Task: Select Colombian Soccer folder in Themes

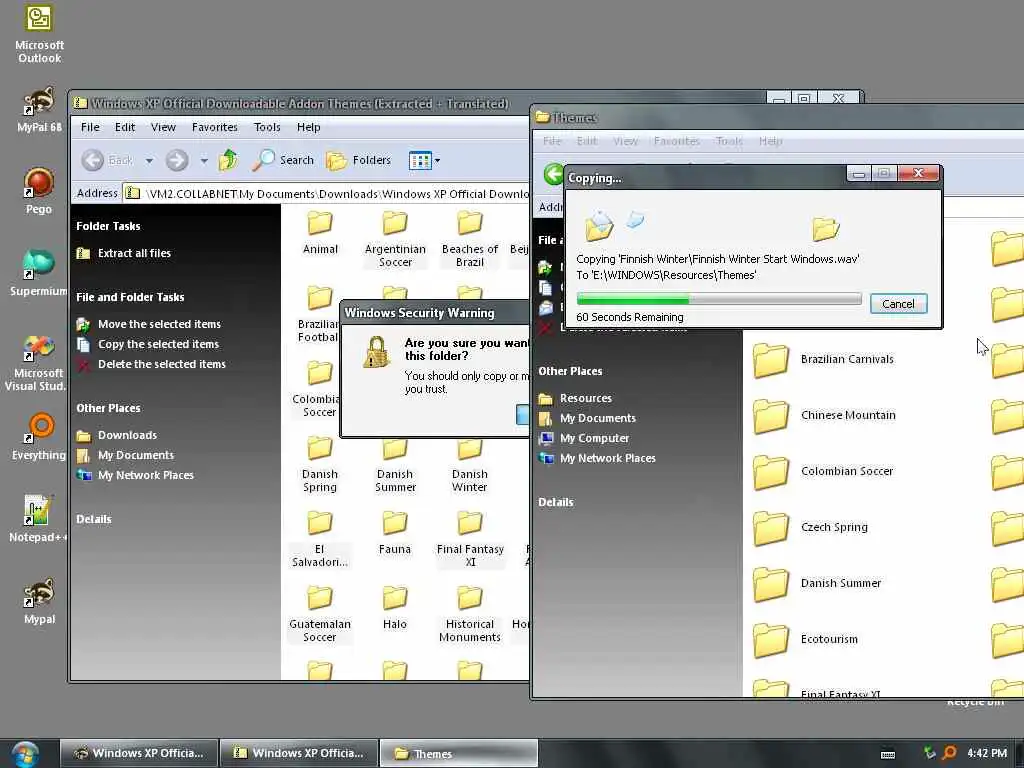Action: click(823, 471)
